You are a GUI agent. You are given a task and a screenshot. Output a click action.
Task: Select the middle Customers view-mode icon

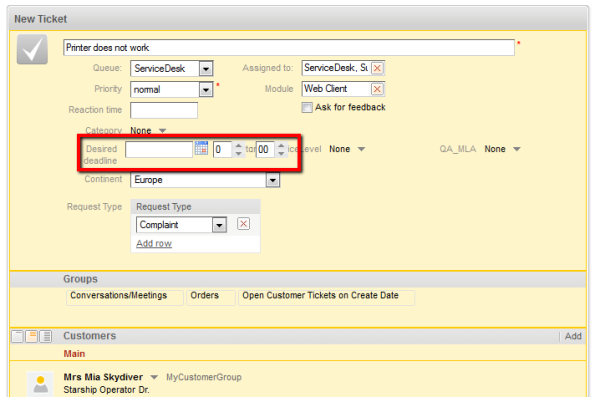32,337
